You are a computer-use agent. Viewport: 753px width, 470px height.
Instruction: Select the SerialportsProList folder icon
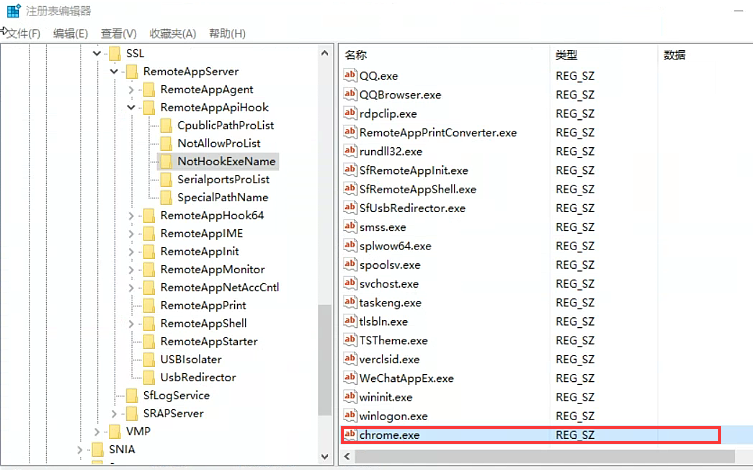(x=166, y=180)
